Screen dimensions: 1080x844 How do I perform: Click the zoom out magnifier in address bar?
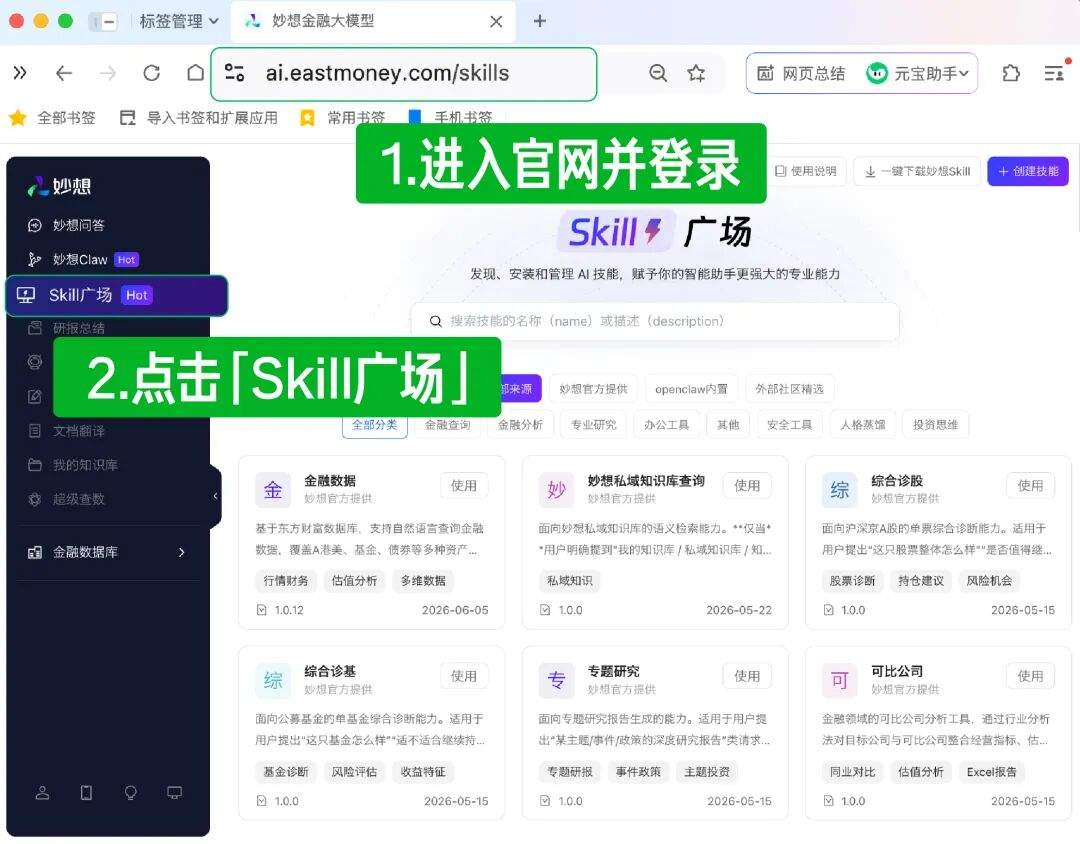(658, 73)
